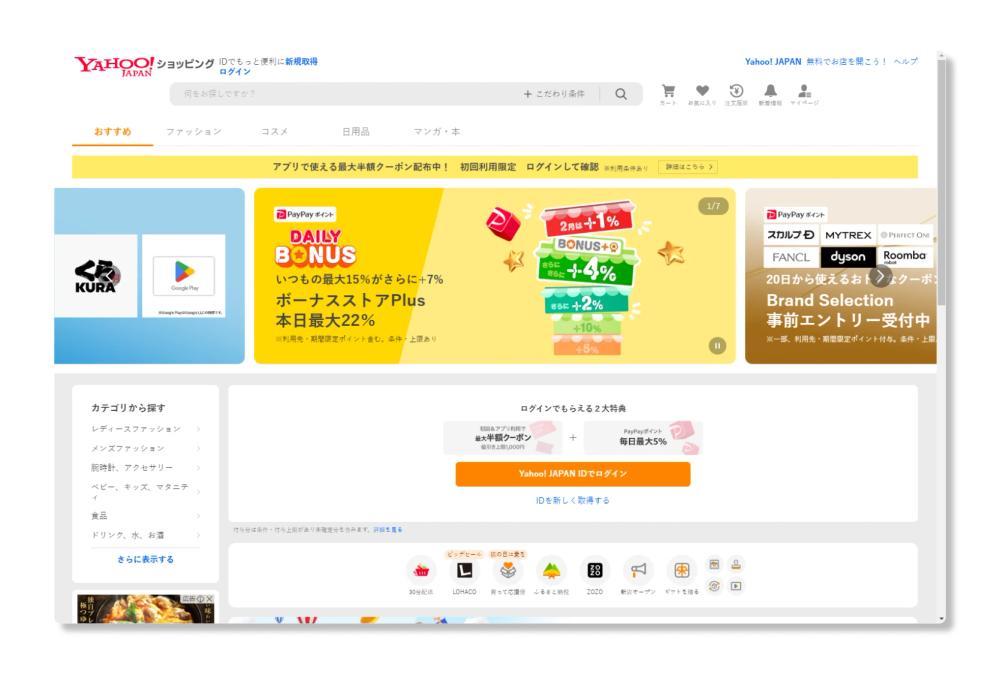Click the small stamp icon
1000x674 pixels.
pyautogui.click(x=736, y=564)
